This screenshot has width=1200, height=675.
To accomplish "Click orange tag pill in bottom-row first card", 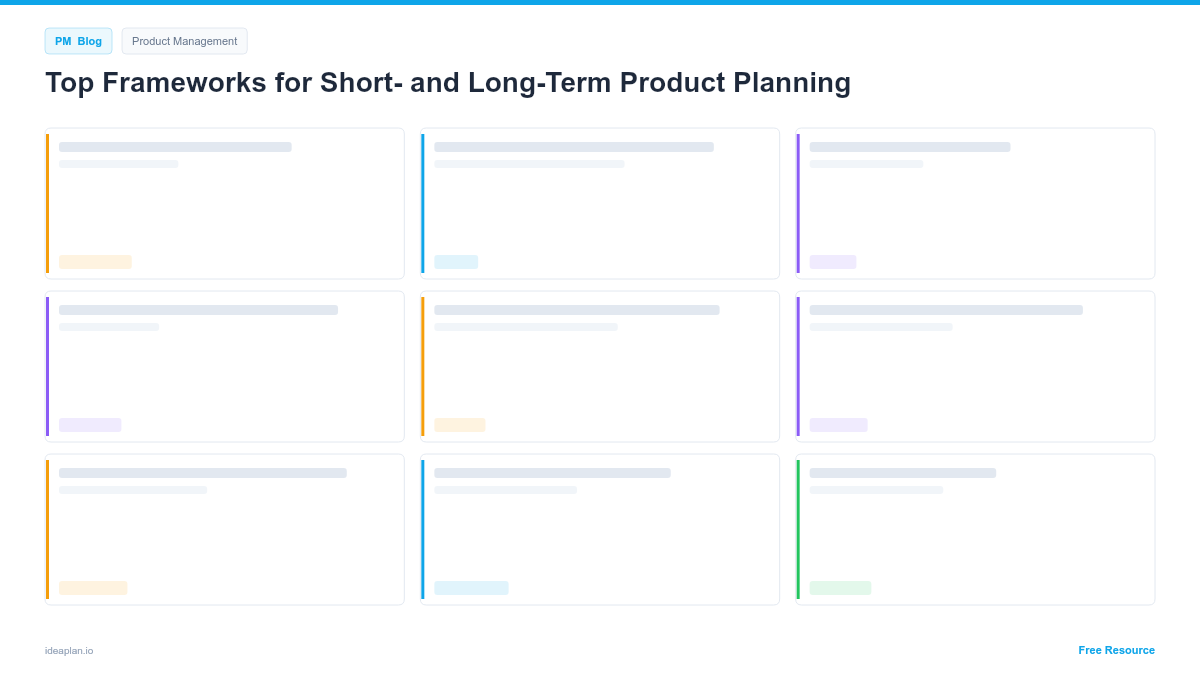I will (x=93, y=588).
